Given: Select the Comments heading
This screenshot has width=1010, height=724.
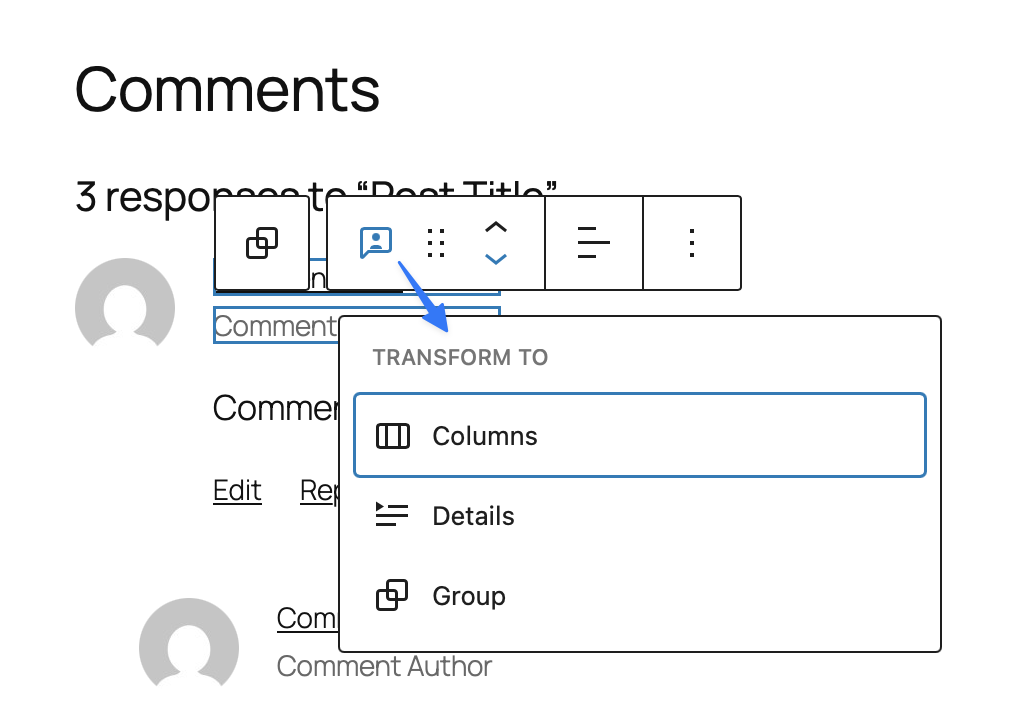Looking at the screenshot, I should [x=227, y=90].
